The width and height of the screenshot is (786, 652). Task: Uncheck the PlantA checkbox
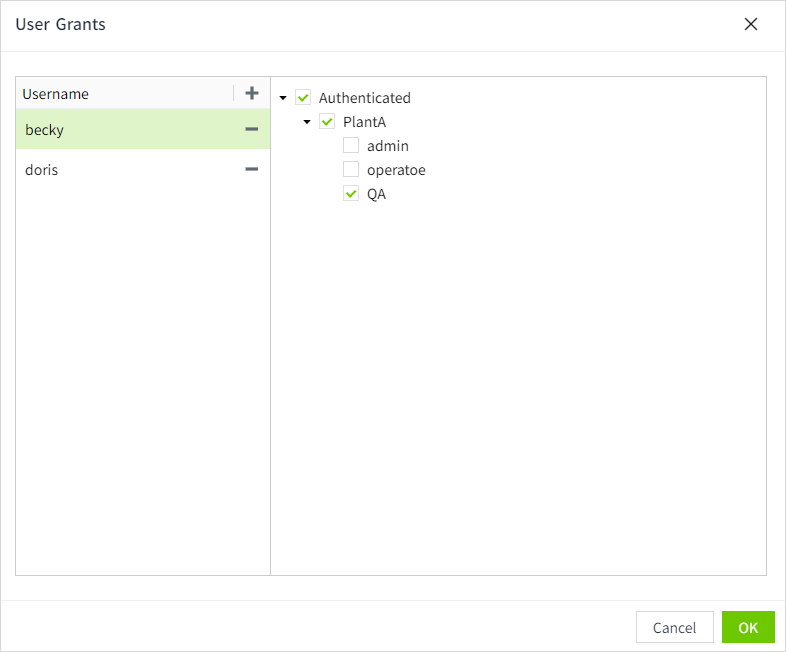coord(327,122)
